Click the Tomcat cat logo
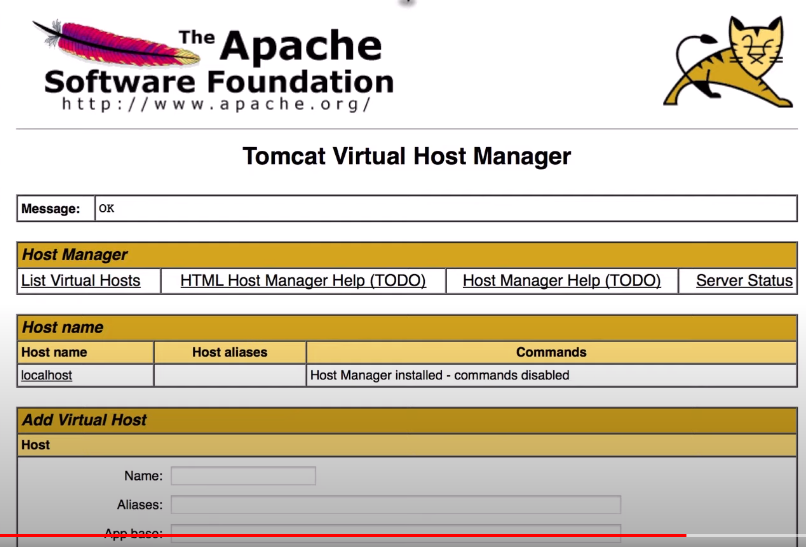Viewport: 806px width, 547px height. coord(729,62)
